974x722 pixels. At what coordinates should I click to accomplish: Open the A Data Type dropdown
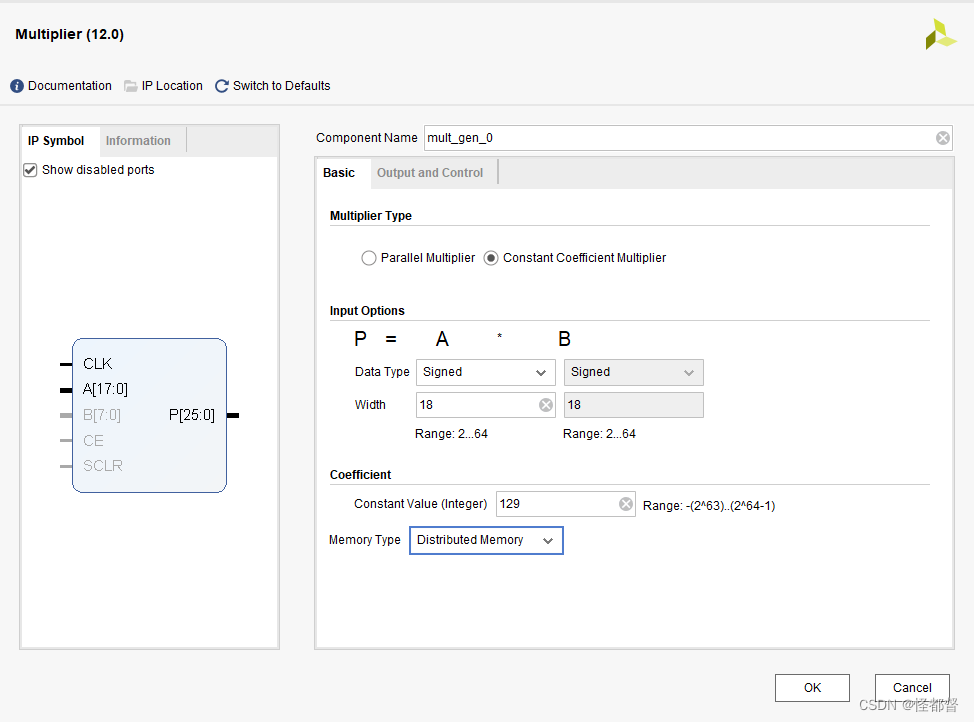(x=486, y=372)
